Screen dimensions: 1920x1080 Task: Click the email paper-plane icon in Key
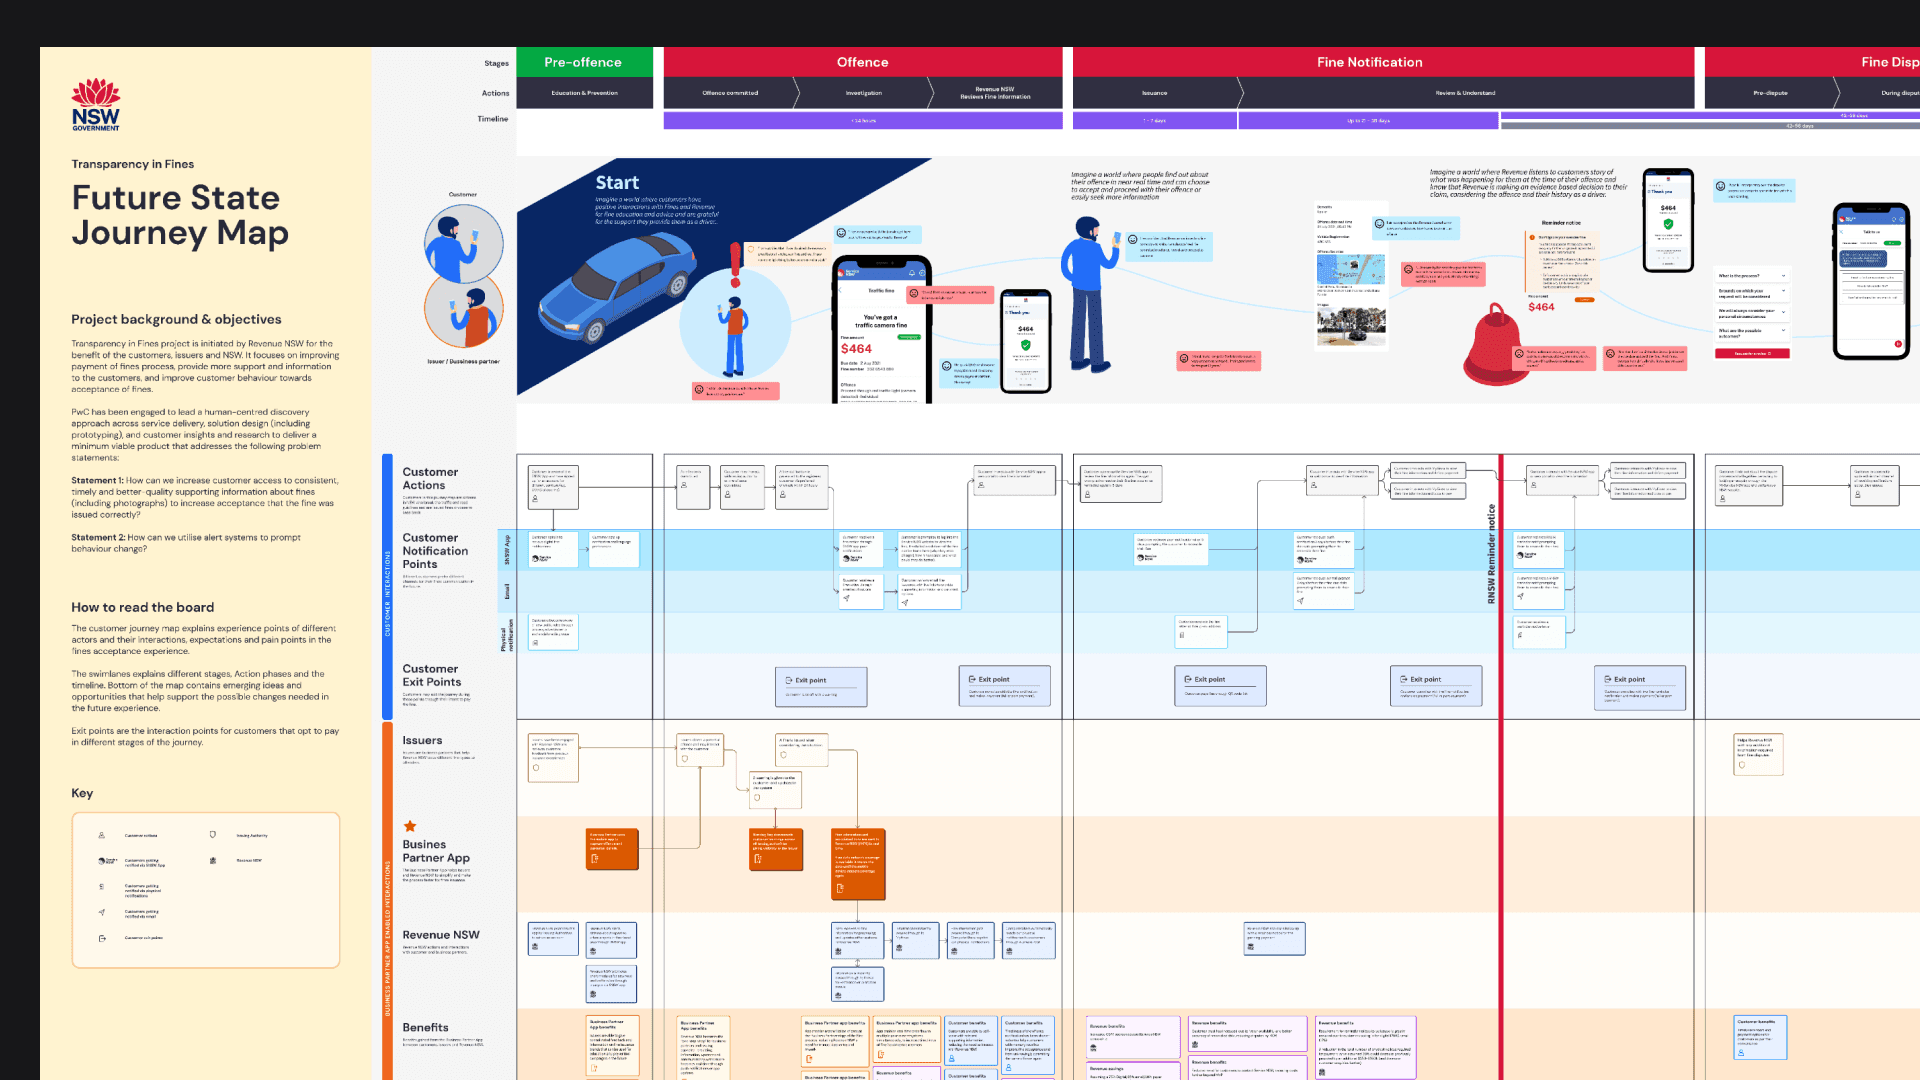pyautogui.click(x=101, y=912)
